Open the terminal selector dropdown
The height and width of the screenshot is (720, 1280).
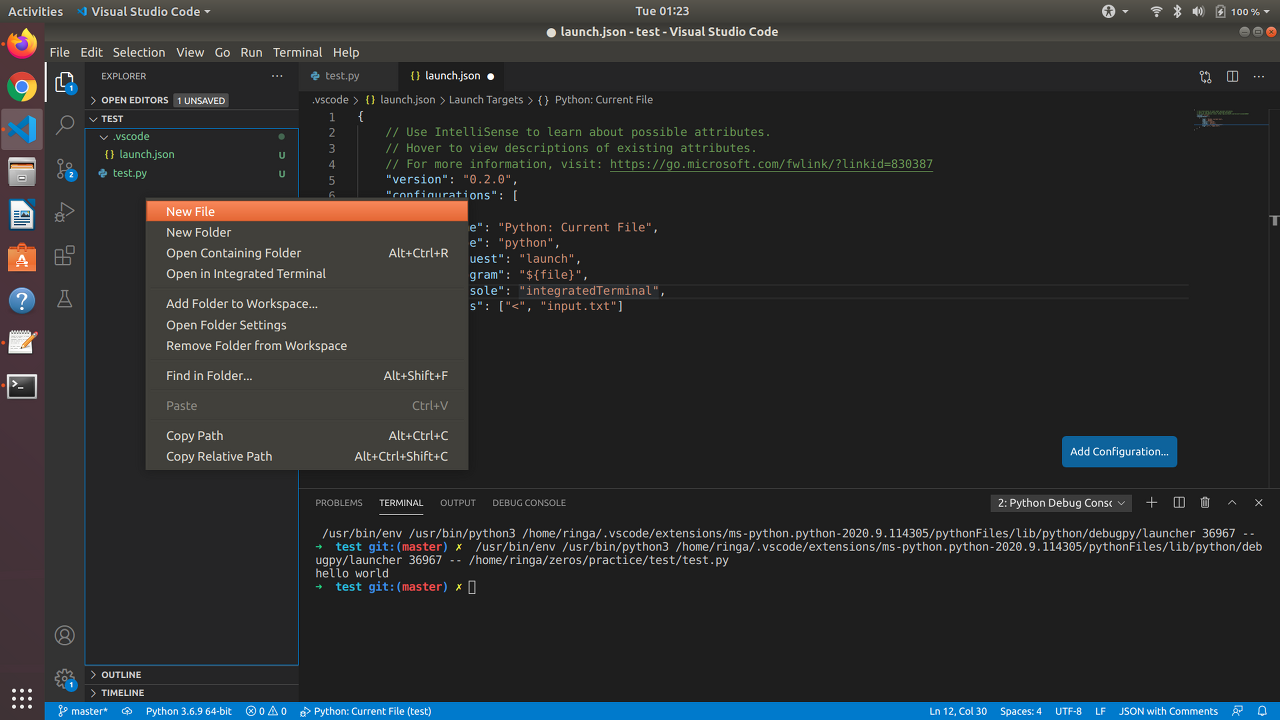click(x=1061, y=503)
